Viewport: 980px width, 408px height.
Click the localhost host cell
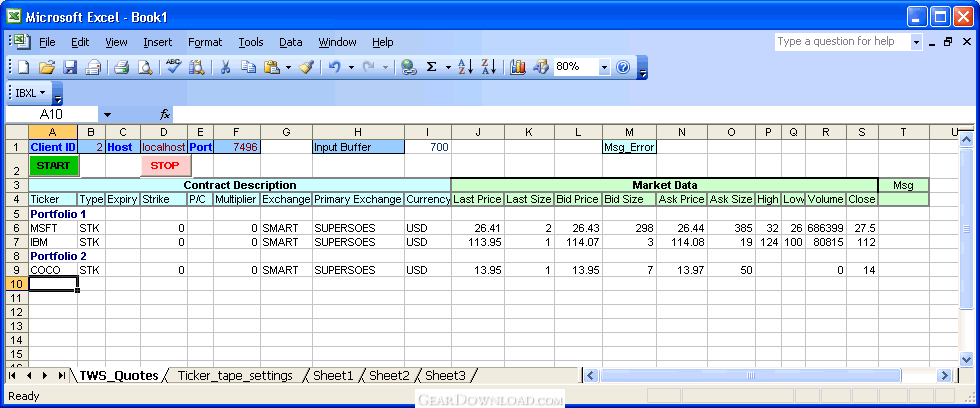pos(164,147)
